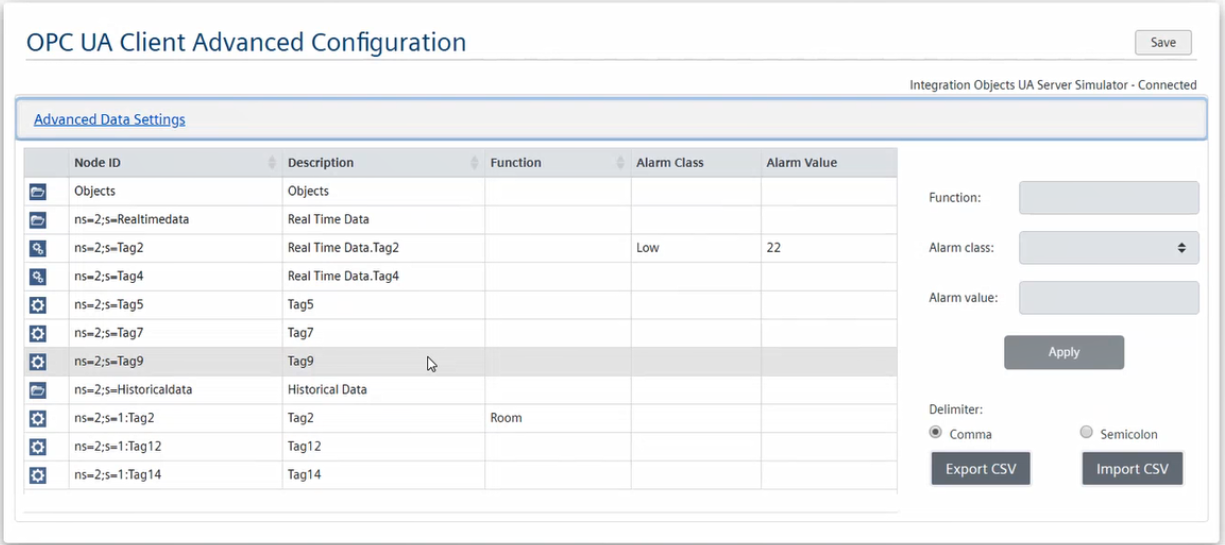Select the Semicolon delimiter option
The width and height of the screenshot is (1225, 545).
(1087, 433)
